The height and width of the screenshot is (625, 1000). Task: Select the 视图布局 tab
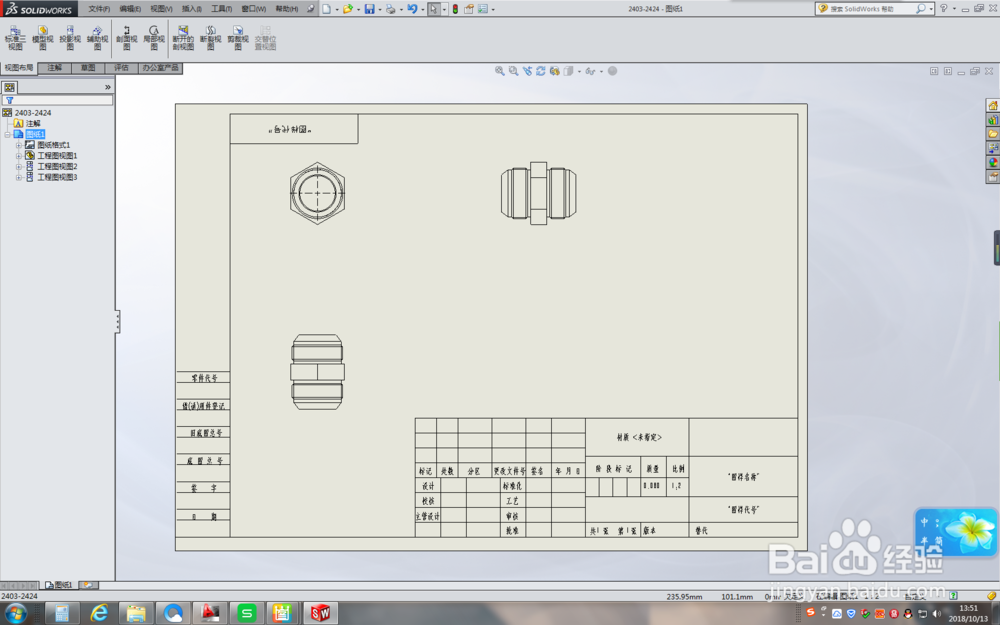pyautogui.click(x=18, y=68)
